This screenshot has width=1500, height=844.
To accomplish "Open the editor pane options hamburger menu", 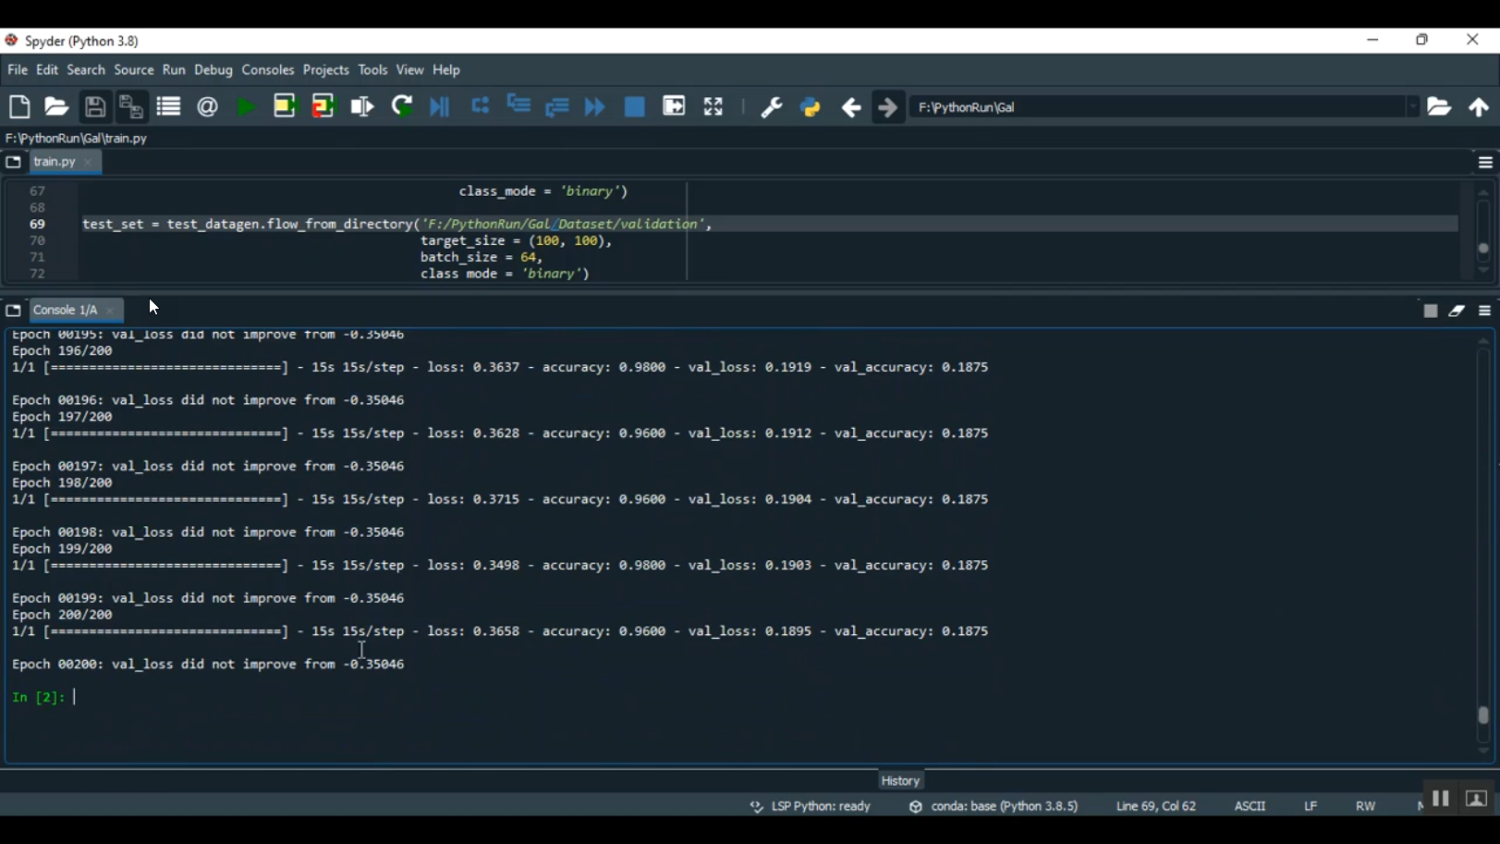I will (1485, 162).
